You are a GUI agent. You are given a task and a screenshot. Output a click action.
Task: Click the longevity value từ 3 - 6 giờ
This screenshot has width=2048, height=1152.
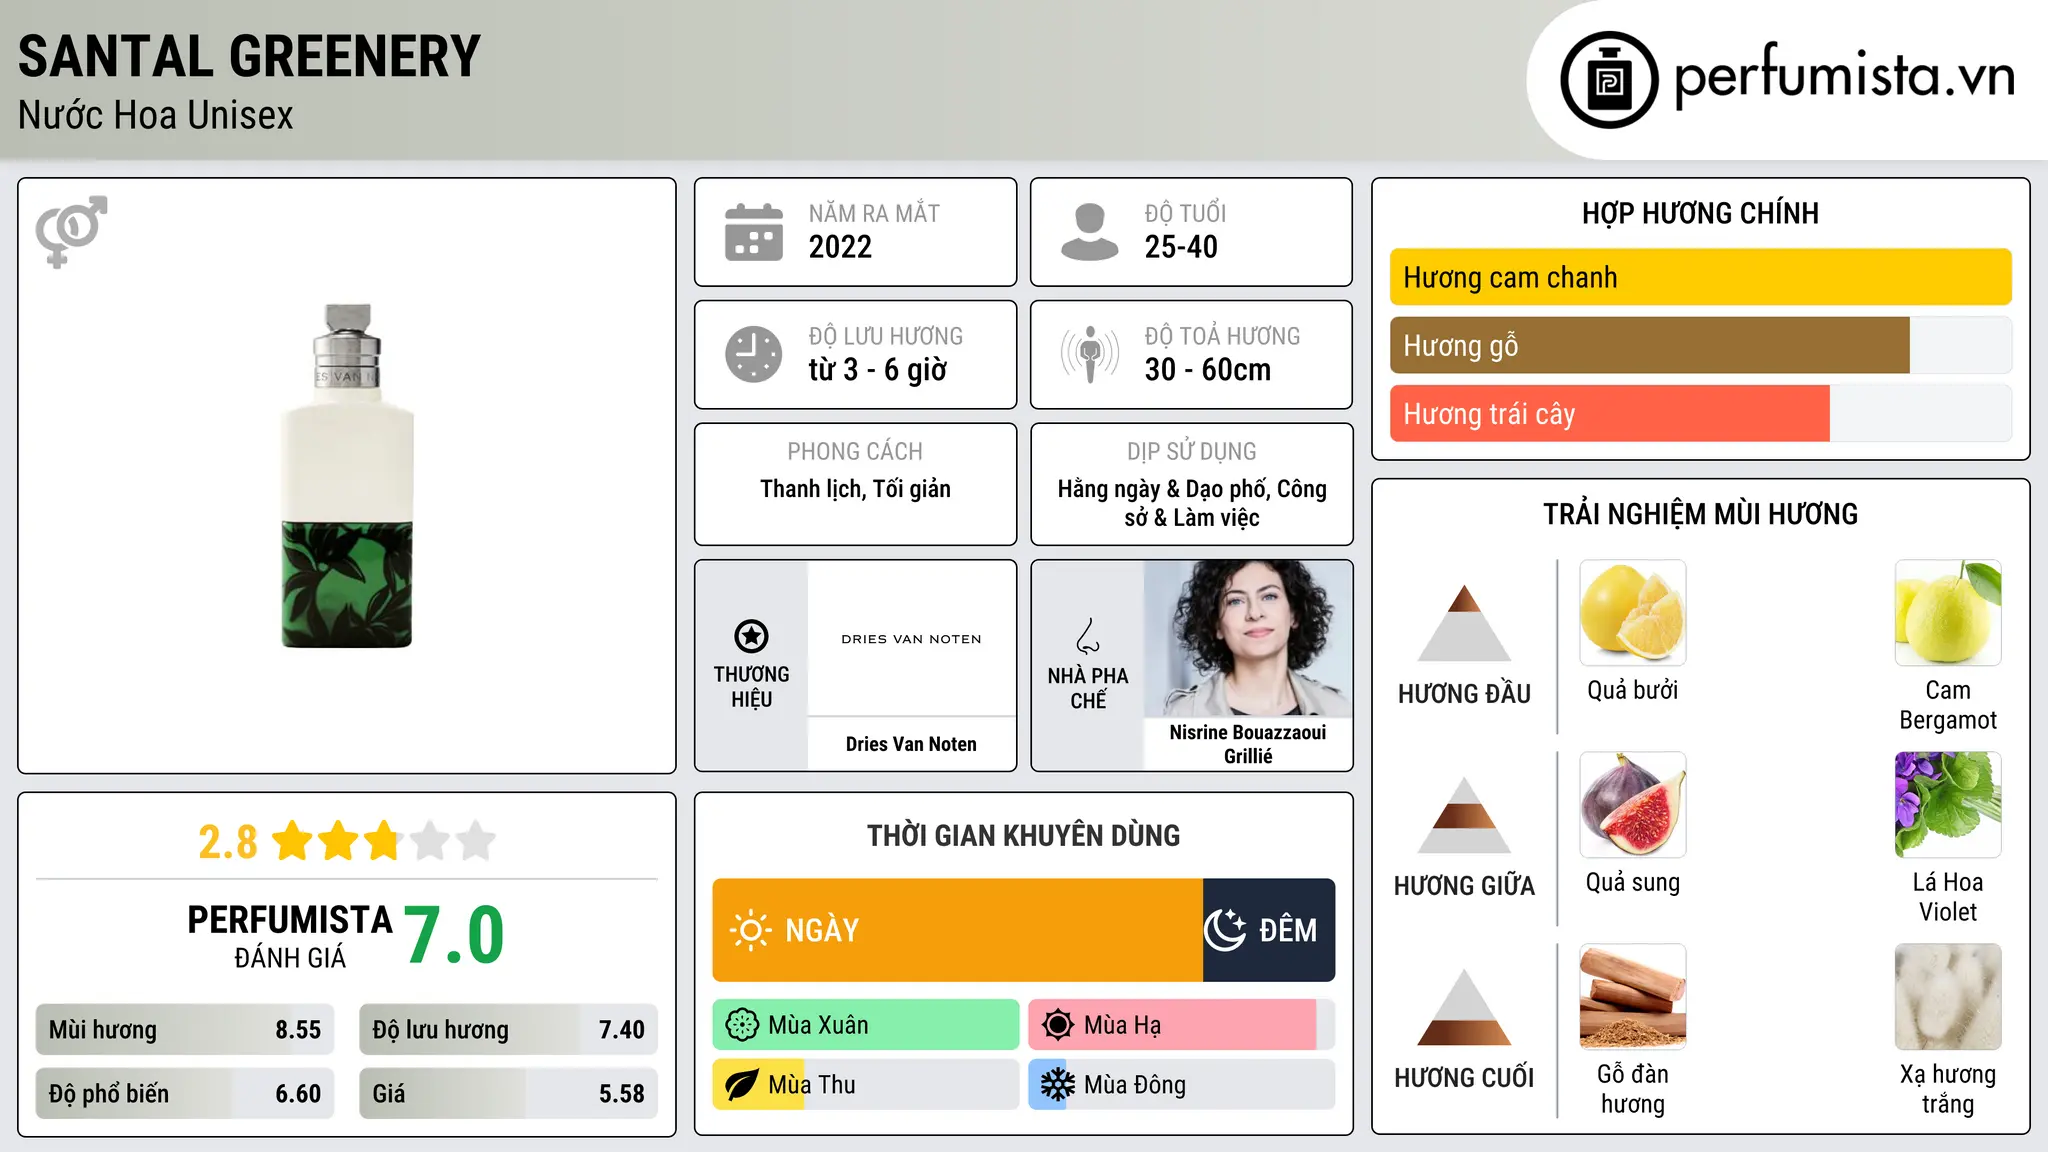pos(878,370)
